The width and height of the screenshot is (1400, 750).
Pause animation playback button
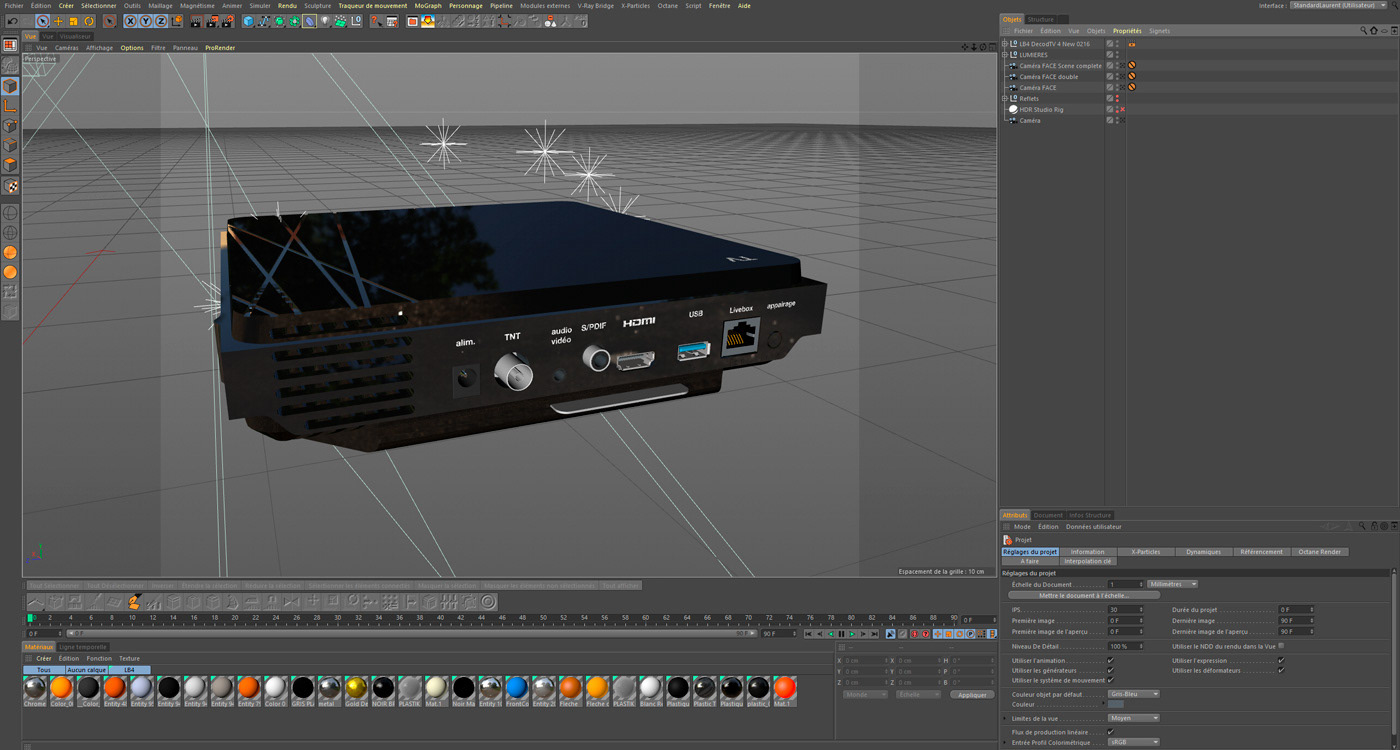pos(841,634)
